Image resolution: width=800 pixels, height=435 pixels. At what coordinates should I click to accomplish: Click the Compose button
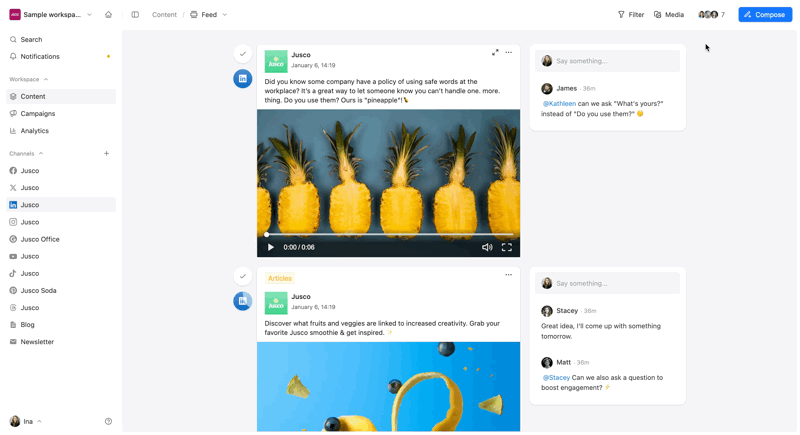pos(765,15)
